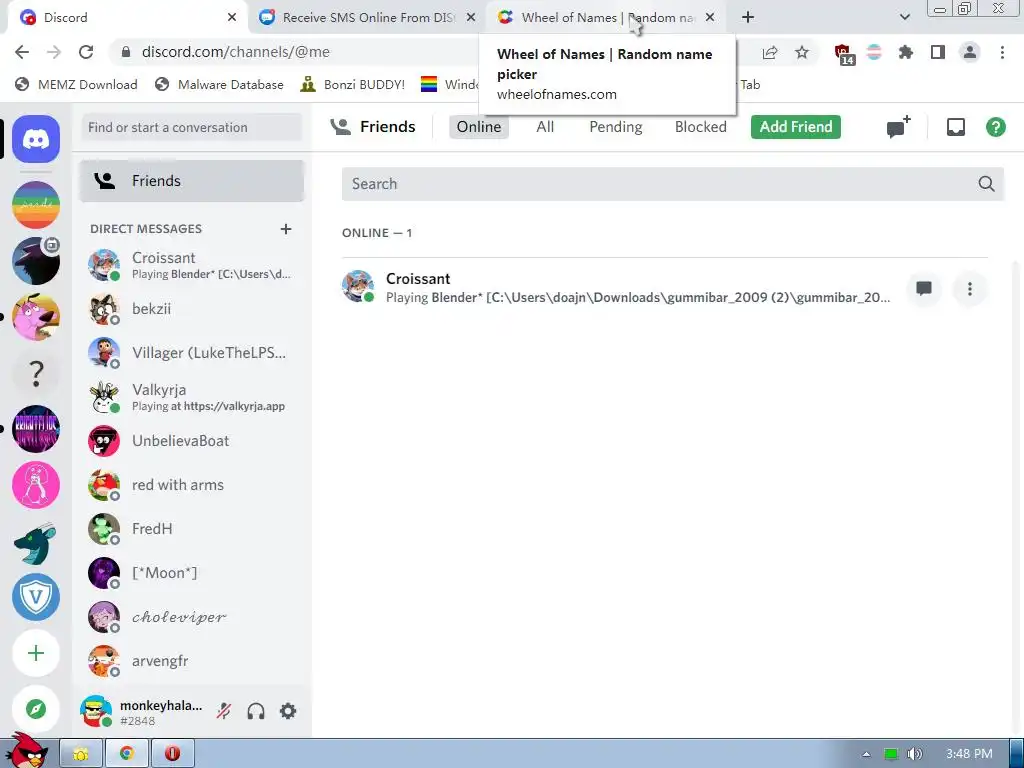Open the pink Courage dog server
The height and width of the screenshot is (768, 1024).
point(36,317)
